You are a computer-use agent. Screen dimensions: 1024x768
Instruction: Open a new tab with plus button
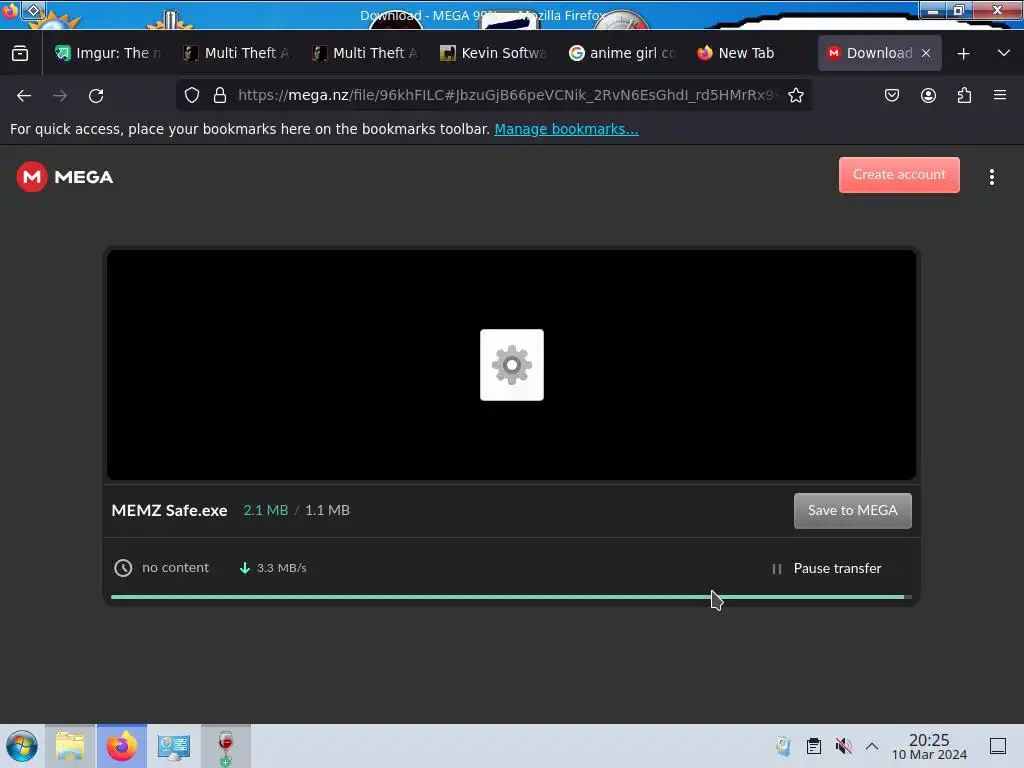tap(963, 54)
